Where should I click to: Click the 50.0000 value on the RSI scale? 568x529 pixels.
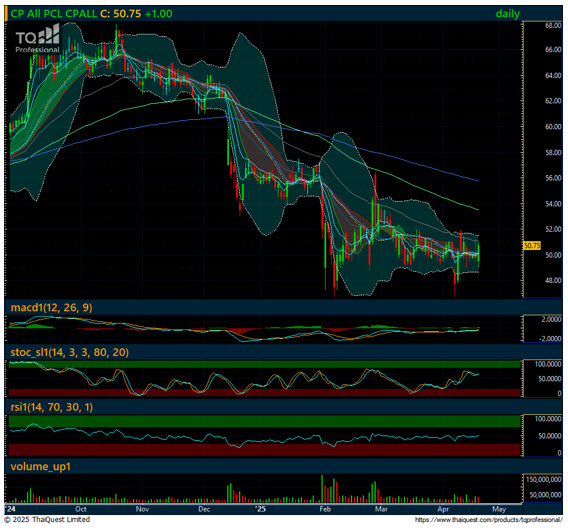550,436
